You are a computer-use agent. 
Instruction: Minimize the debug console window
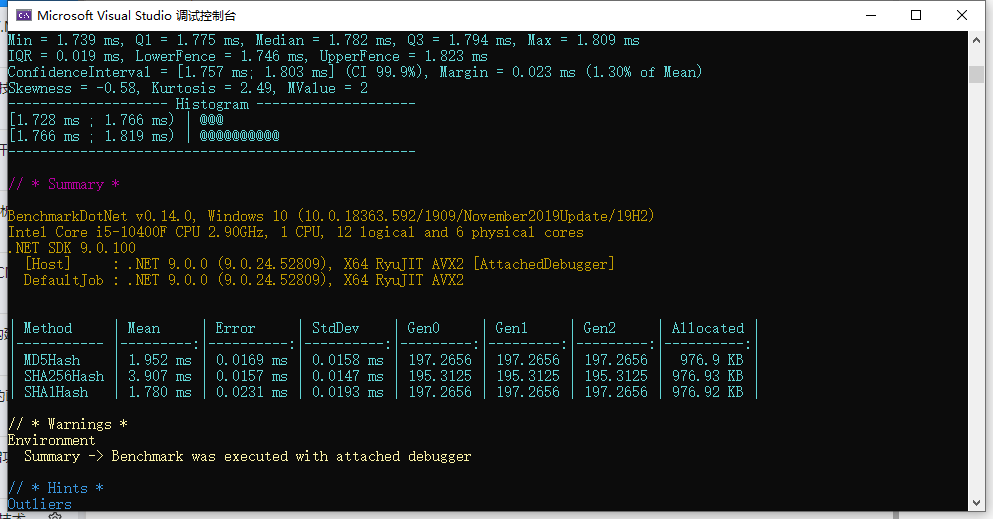tap(869, 15)
